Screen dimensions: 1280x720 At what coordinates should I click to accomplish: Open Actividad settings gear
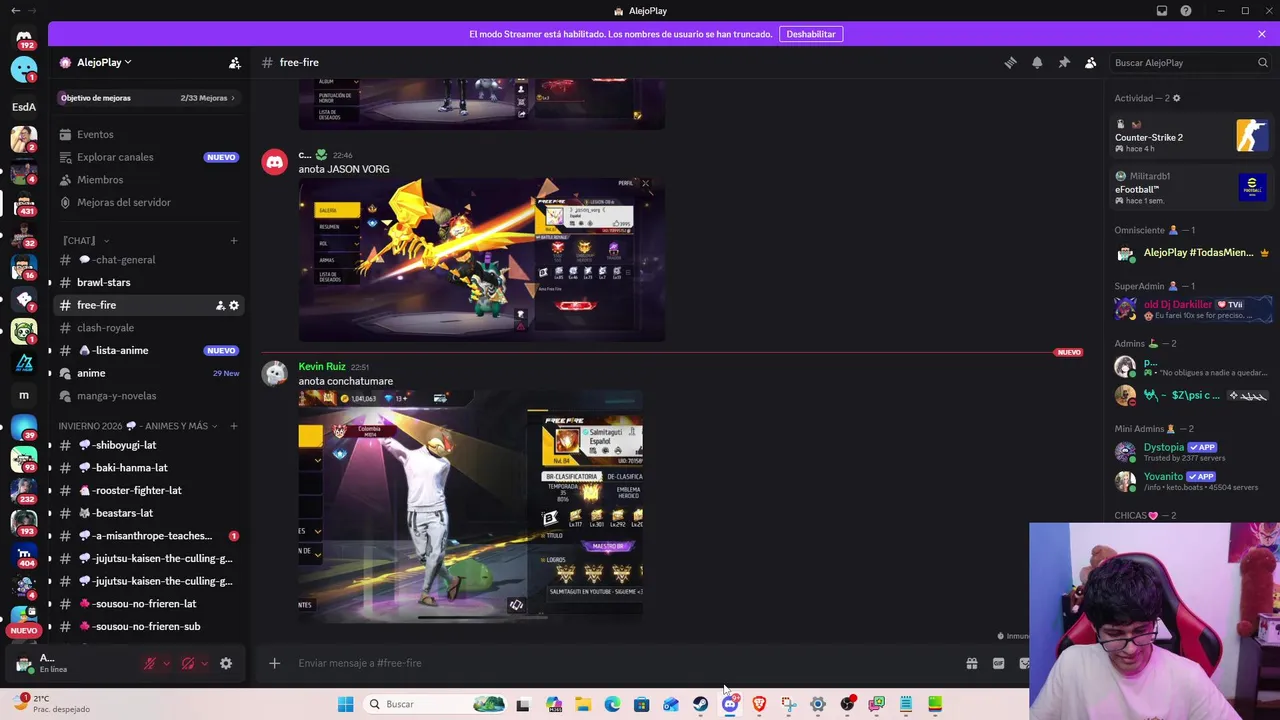tap(1176, 98)
